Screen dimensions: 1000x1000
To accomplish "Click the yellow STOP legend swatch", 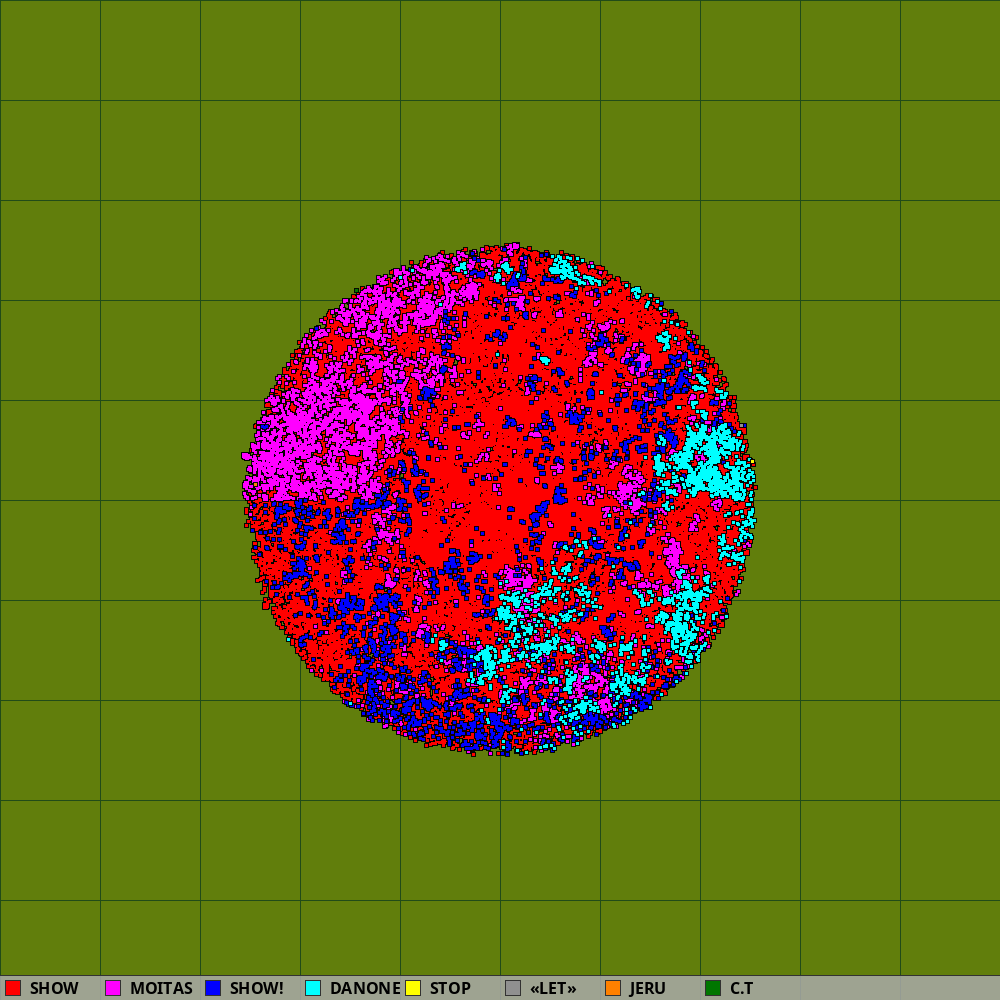I will pos(413,988).
